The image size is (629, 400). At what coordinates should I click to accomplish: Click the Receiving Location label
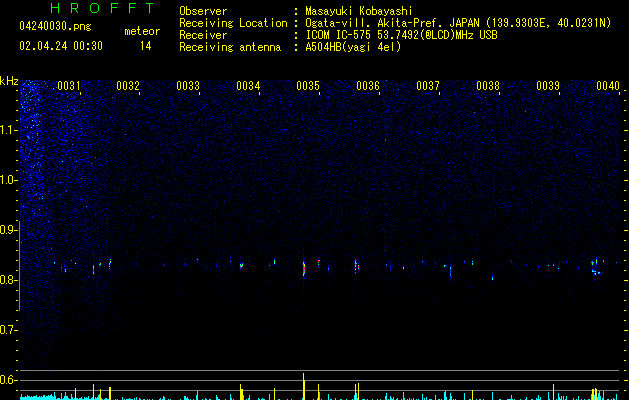(x=233, y=23)
